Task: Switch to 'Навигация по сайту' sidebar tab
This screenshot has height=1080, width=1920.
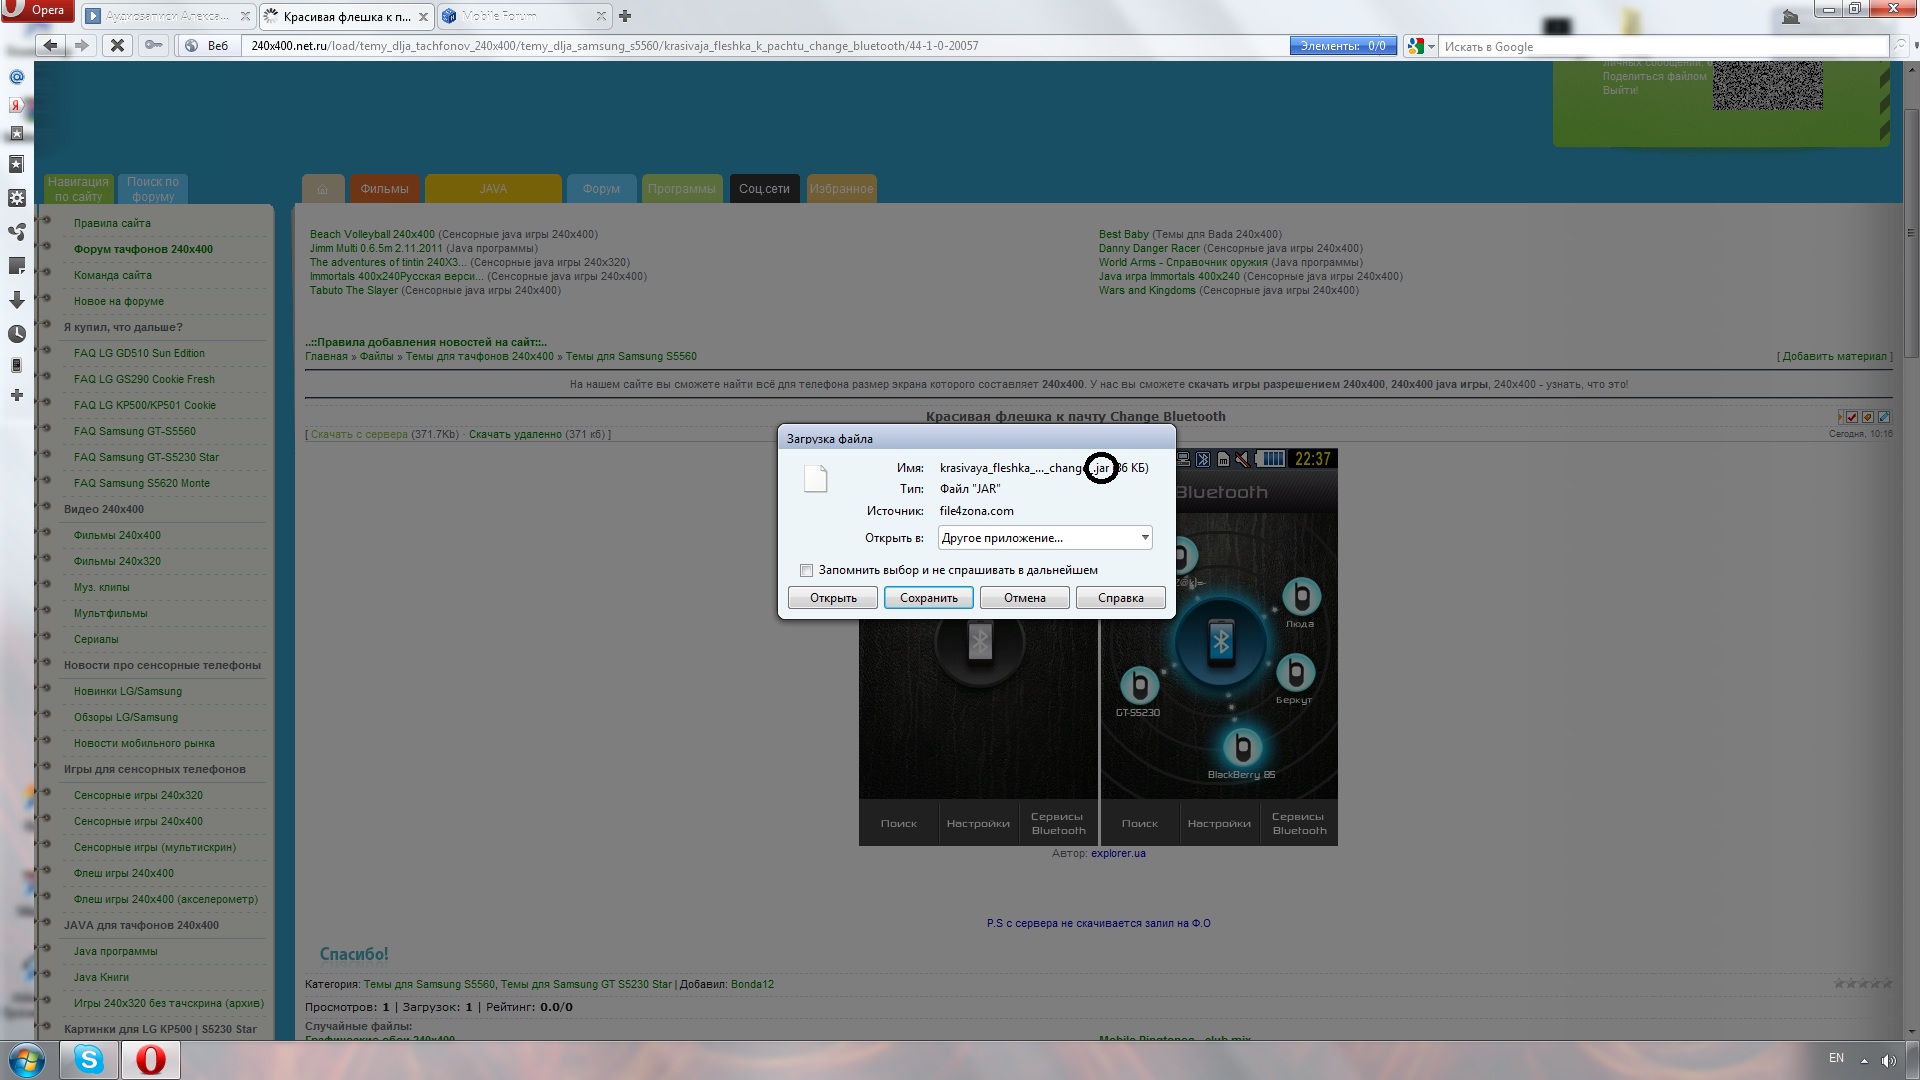Action: point(79,189)
